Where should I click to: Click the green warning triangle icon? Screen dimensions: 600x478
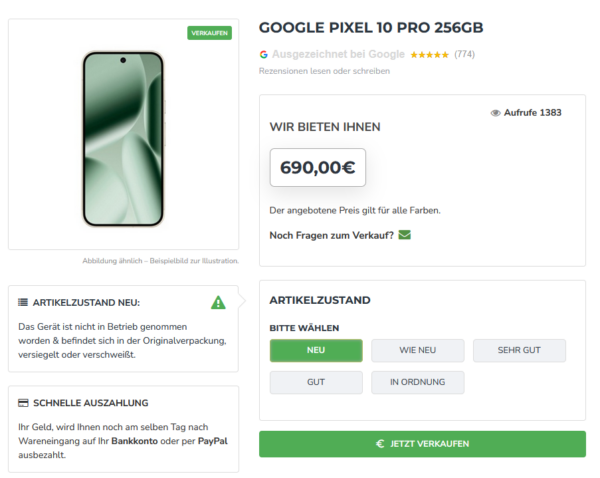tap(218, 302)
